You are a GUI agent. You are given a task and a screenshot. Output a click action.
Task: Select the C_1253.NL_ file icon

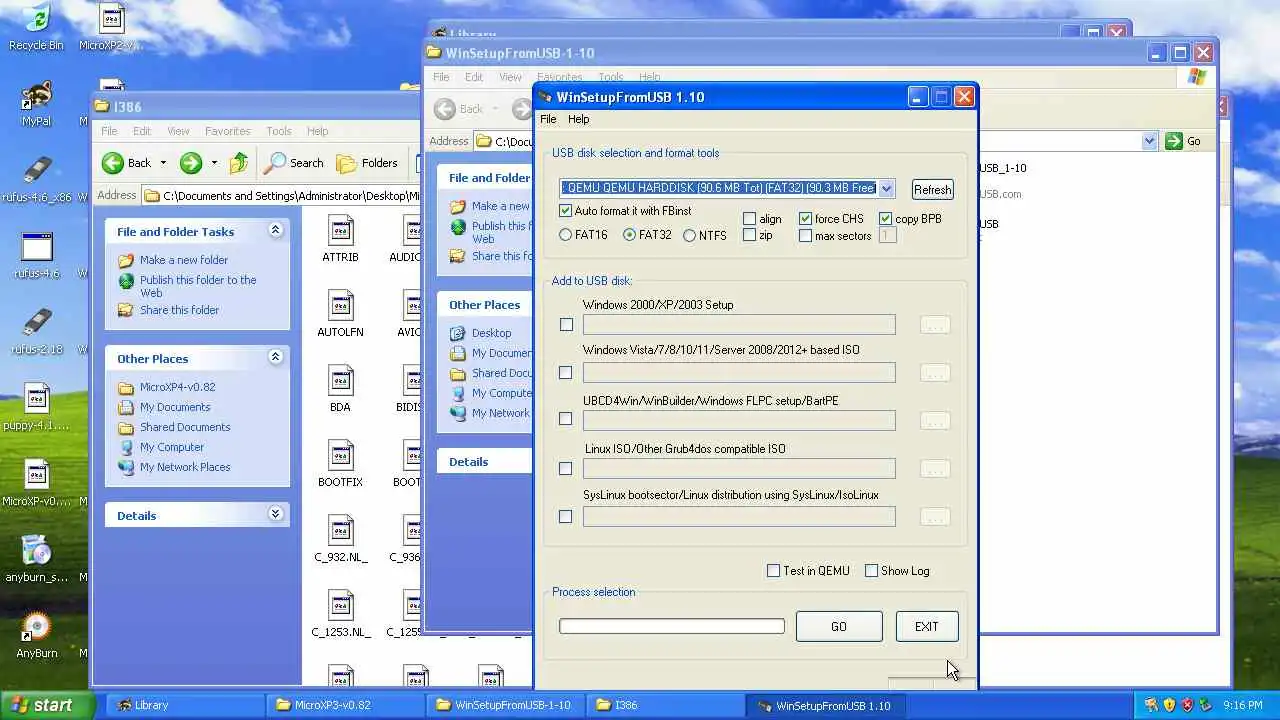pos(340,614)
